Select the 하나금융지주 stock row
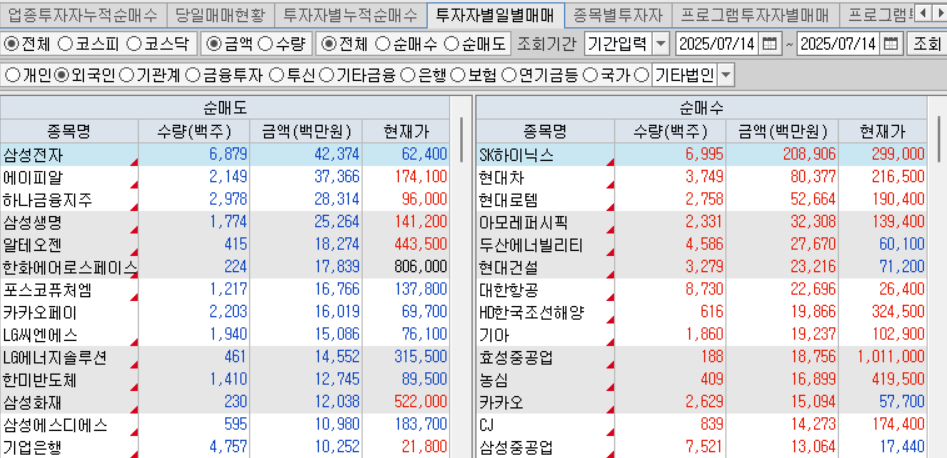 [225, 199]
